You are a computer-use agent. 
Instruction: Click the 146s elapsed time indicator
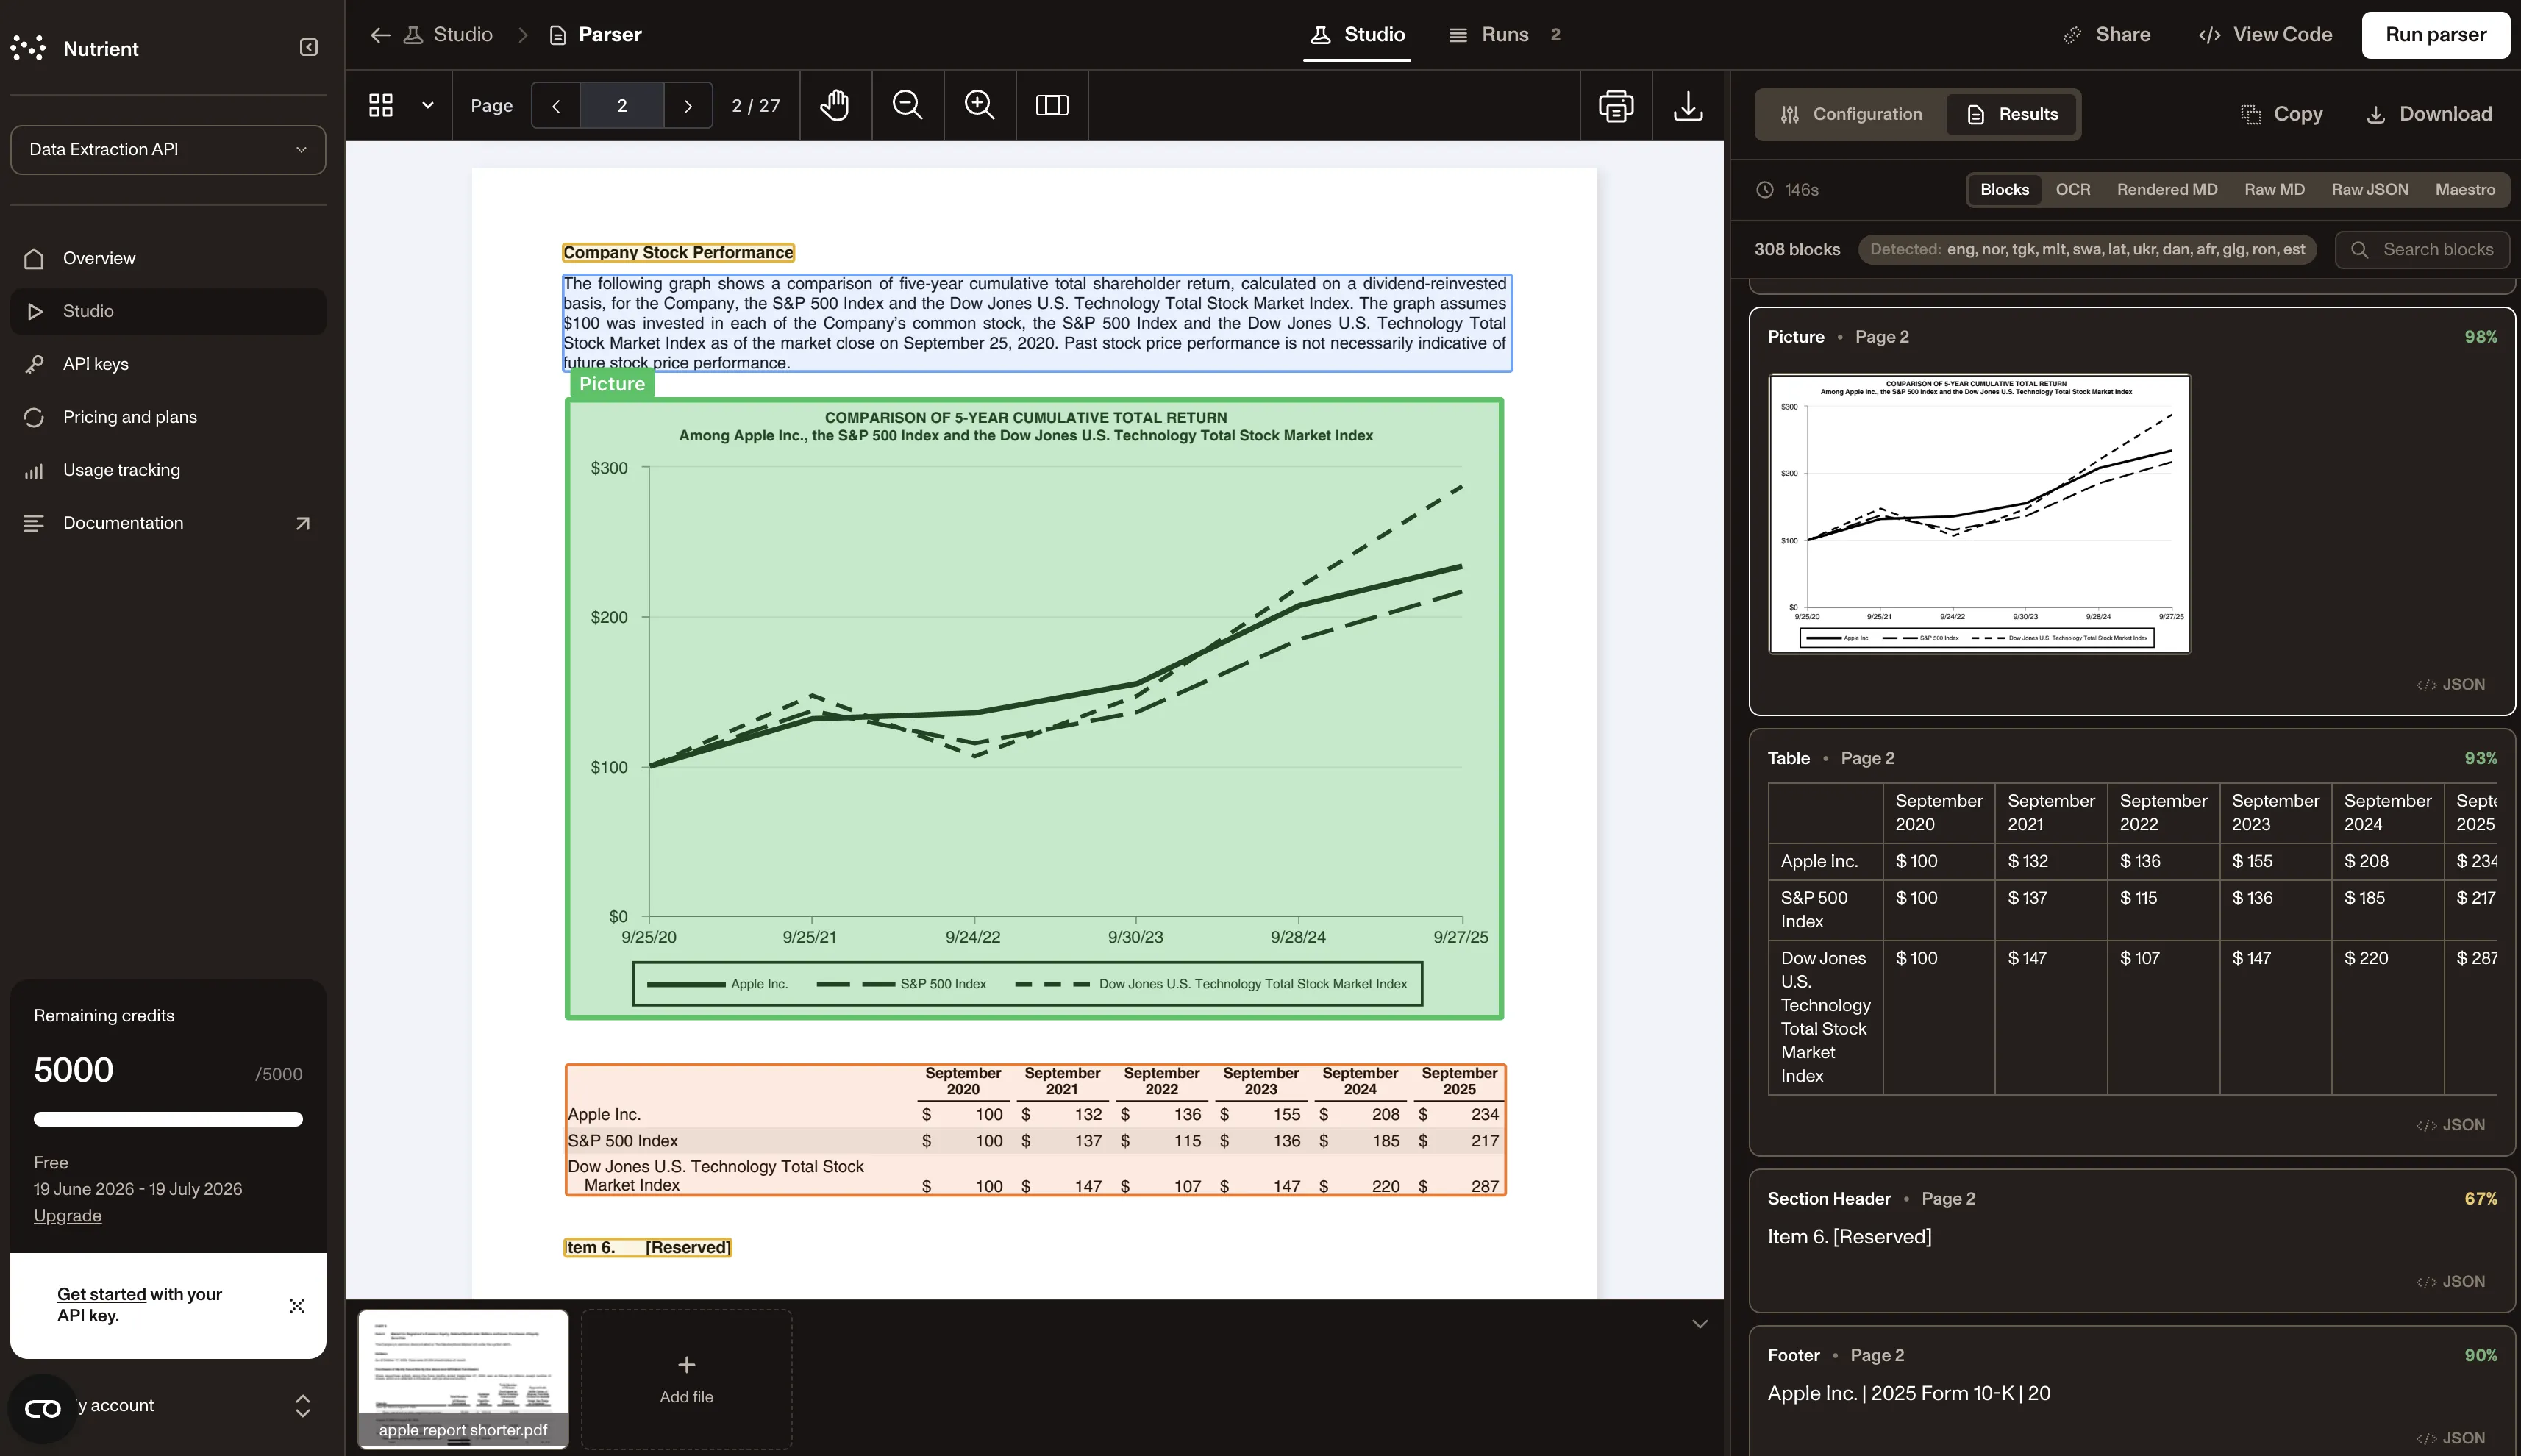point(1787,190)
